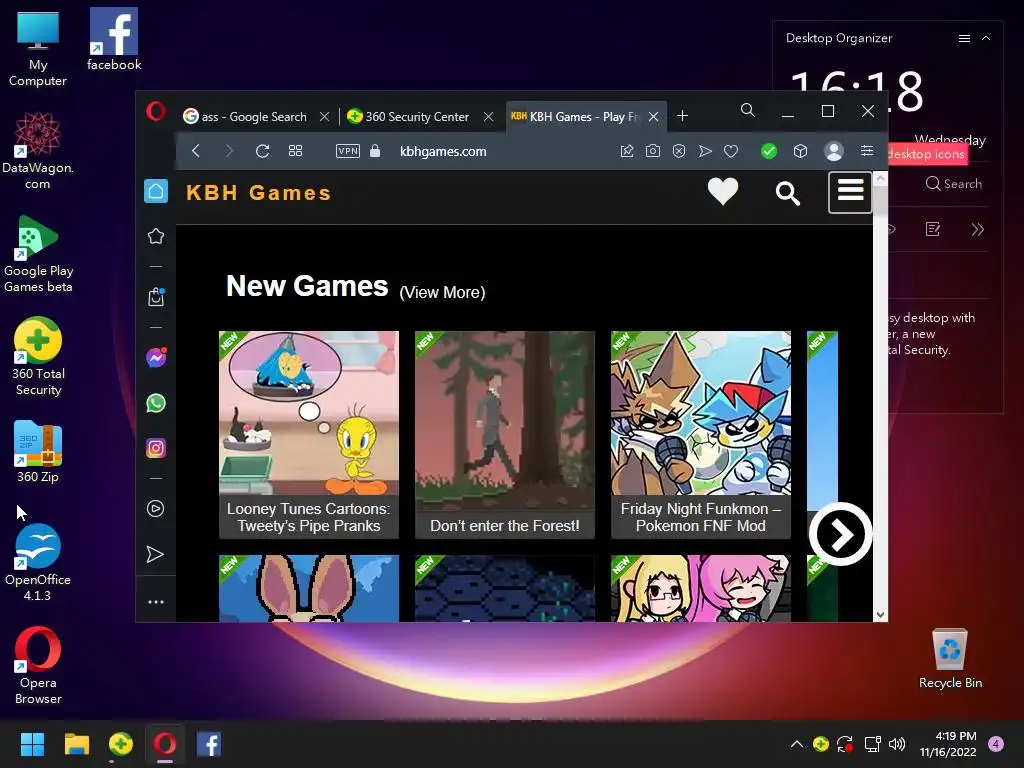Image resolution: width=1024 pixels, height=768 pixels.
Task: Open the sidebar shopping bag icon
Action: point(156,297)
